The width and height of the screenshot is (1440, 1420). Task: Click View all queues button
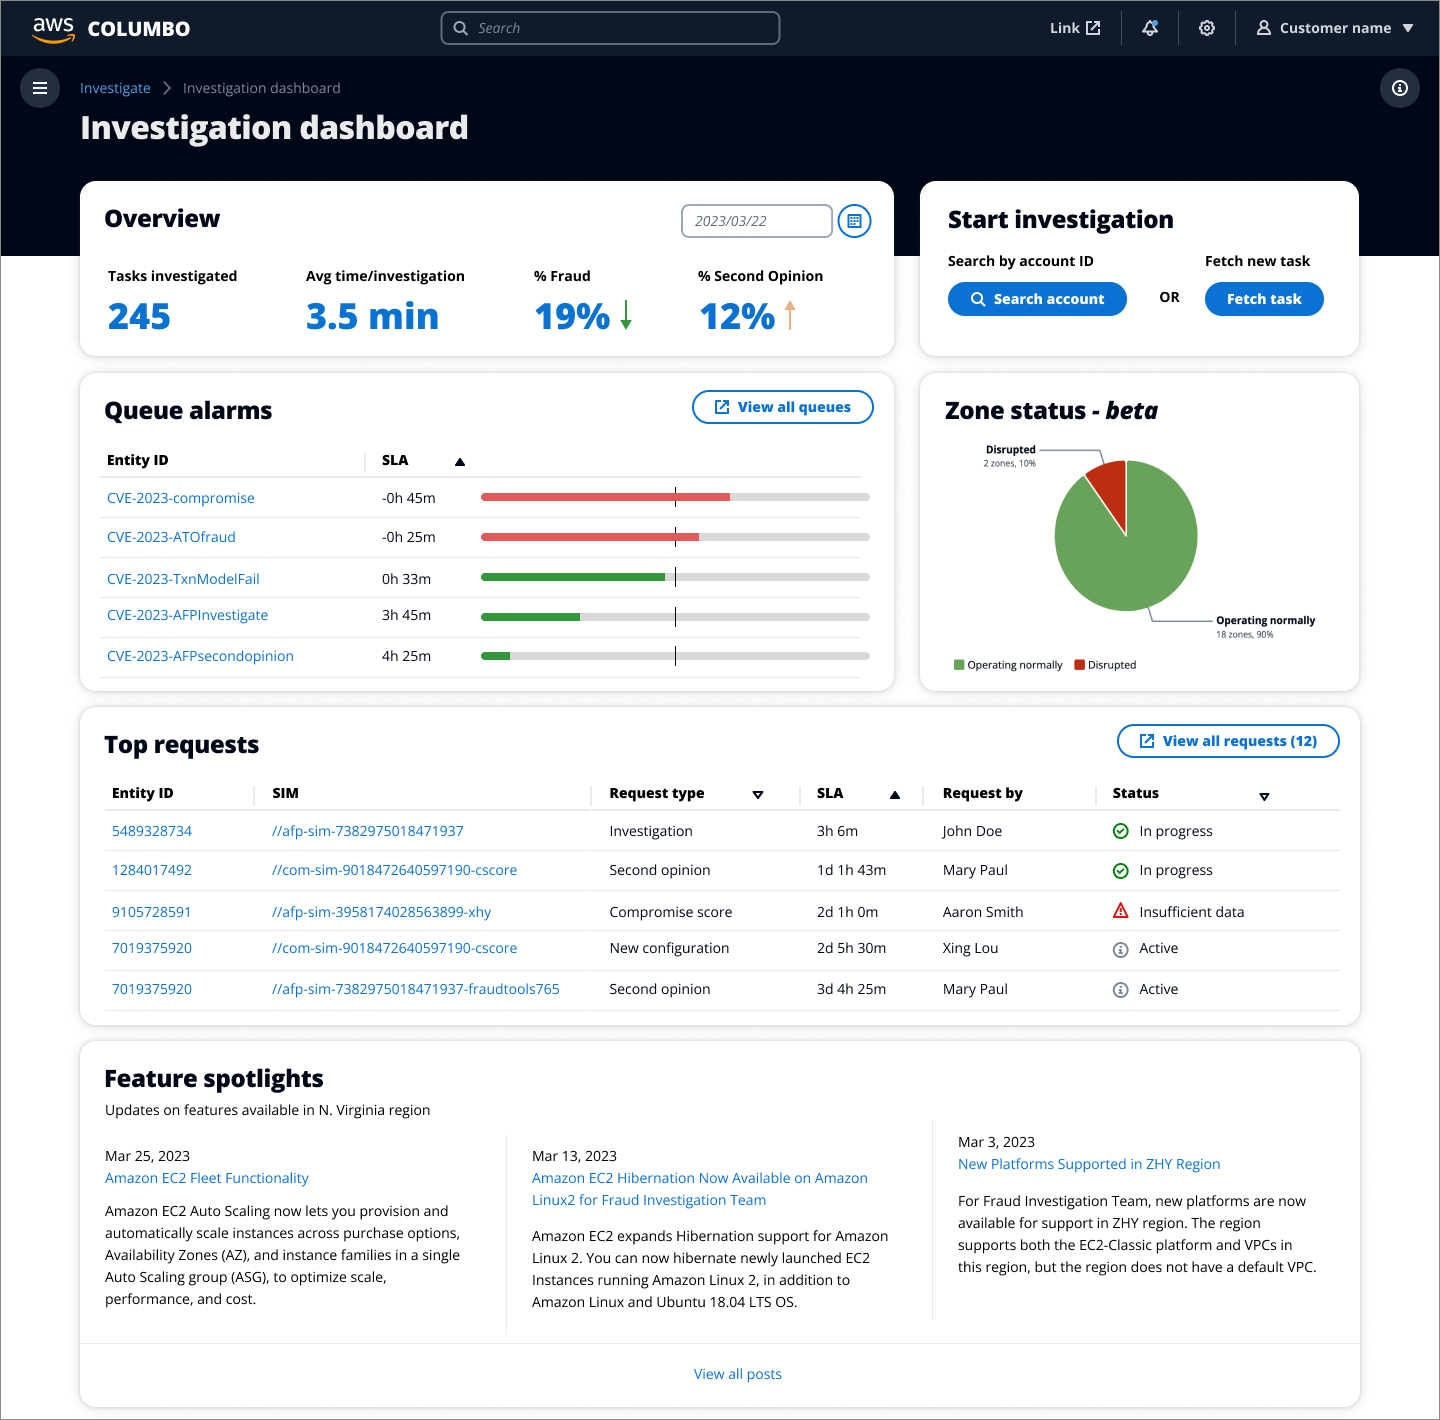pyautogui.click(x=783, y=407)
